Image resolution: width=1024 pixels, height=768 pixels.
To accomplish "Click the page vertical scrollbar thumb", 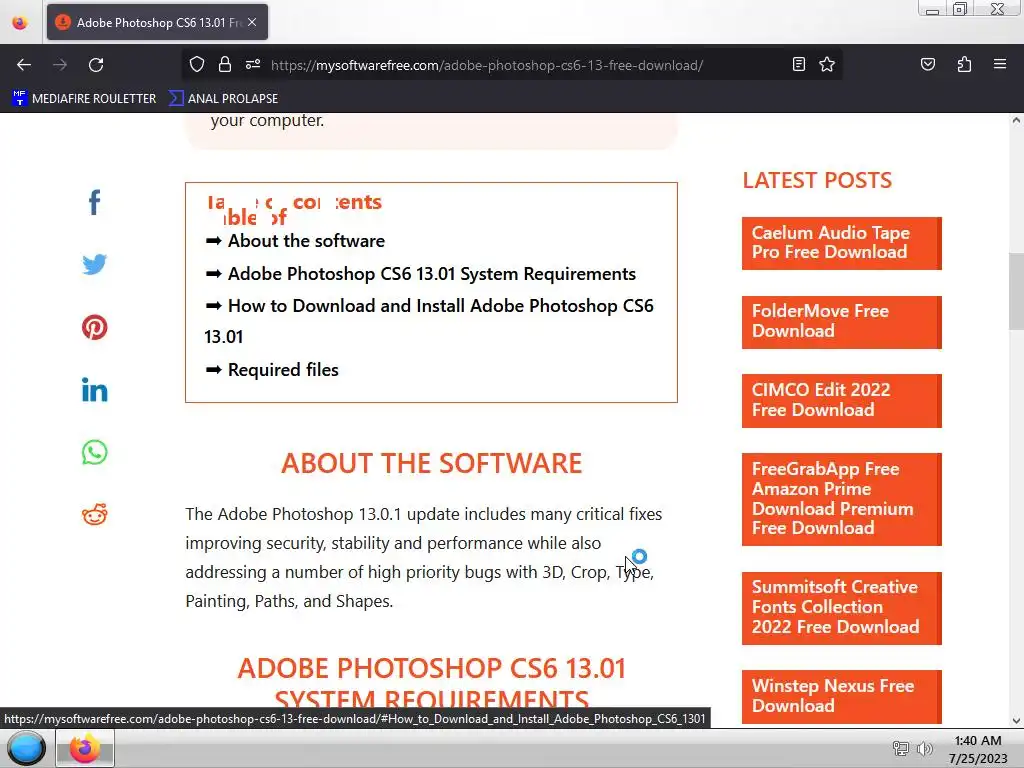I will point(1016,292).
